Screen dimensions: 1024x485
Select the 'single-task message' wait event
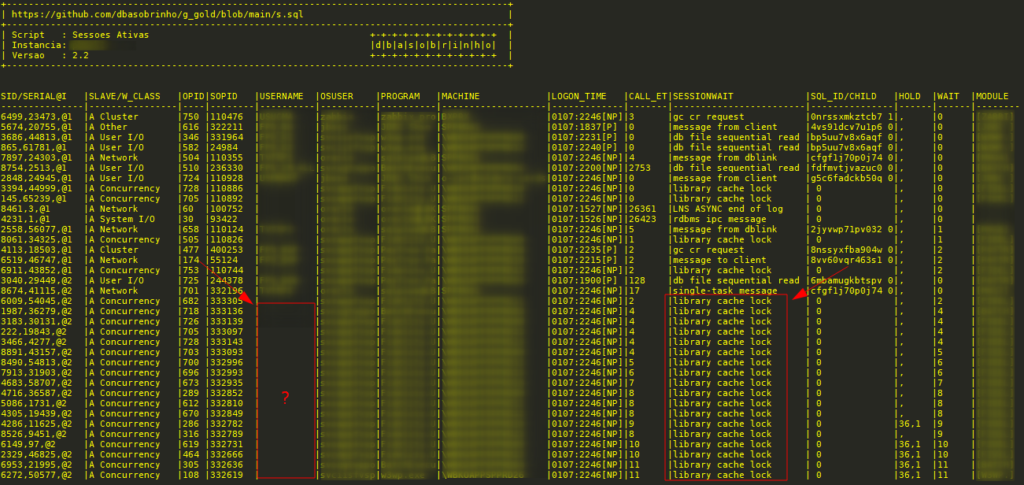(x=721, y=290)
